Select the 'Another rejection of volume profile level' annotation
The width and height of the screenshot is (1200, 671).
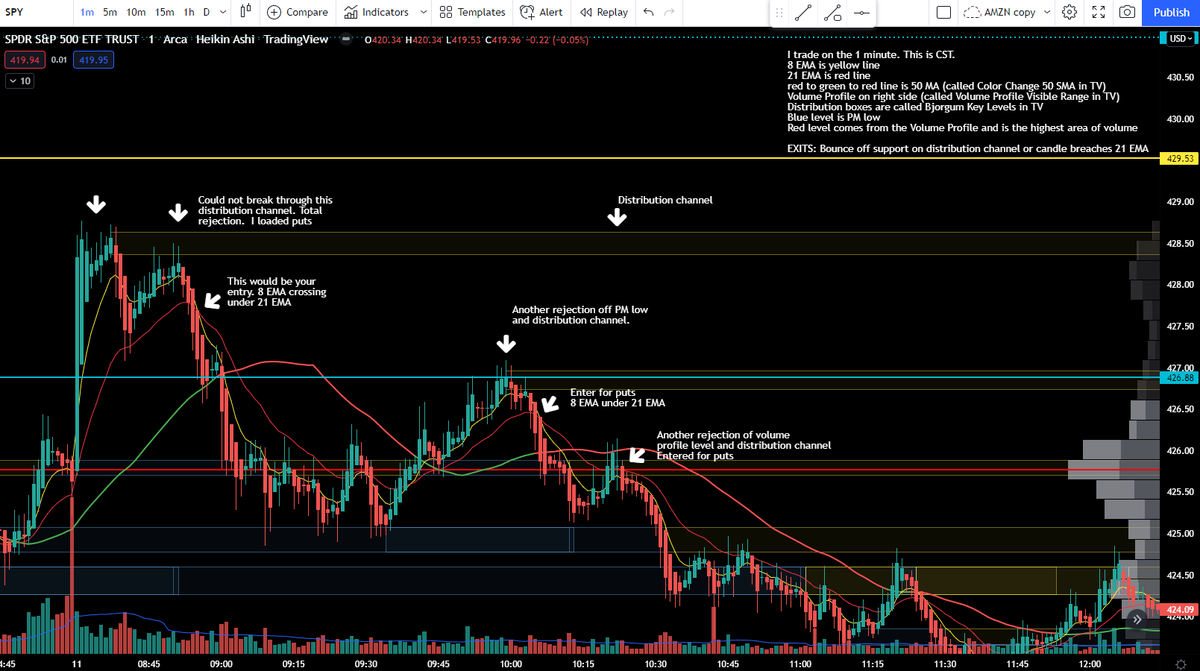click(x=744, y=445)
